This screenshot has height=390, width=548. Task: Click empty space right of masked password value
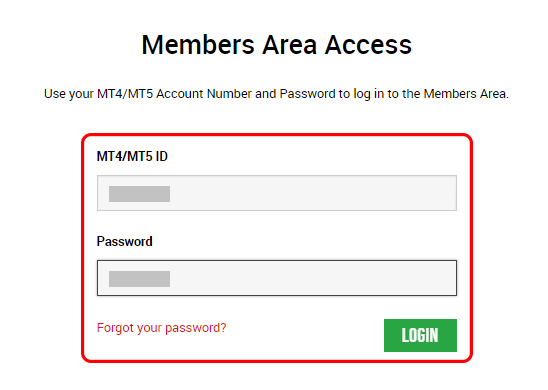[313, 278]
